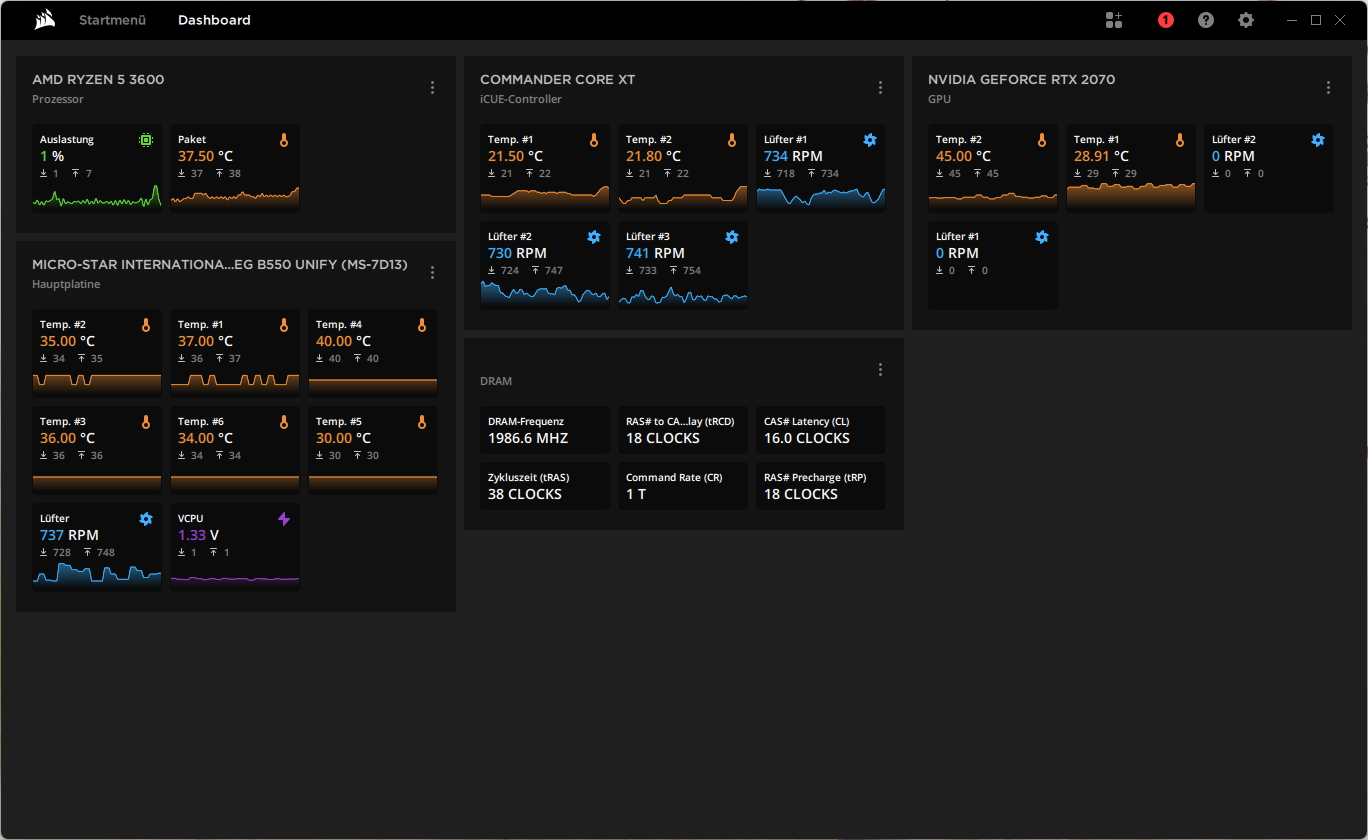This screenshot has width=1368, height=840.
Task: Click the NVIDIA GEFORCE RTX 2070 title
Action: point(1021,80)
